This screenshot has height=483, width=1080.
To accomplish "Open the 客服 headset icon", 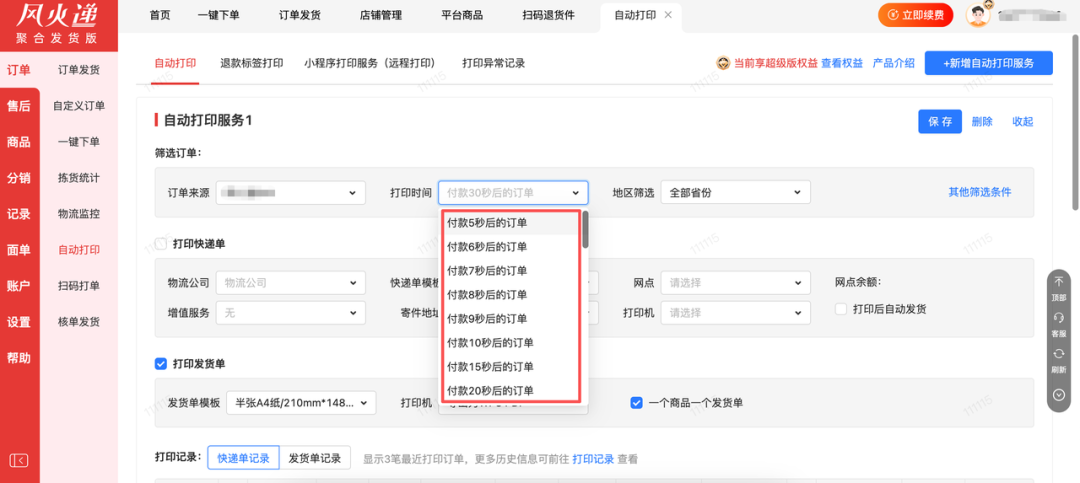I will 1059,318.
